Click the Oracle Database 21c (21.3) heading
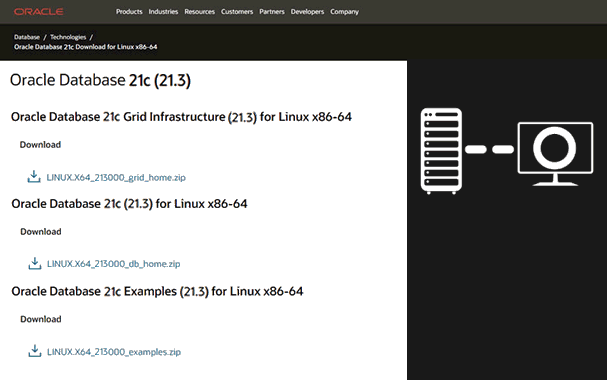Image resolution: width=607 pixels, height=380 pixels. [x=100, y=80]
